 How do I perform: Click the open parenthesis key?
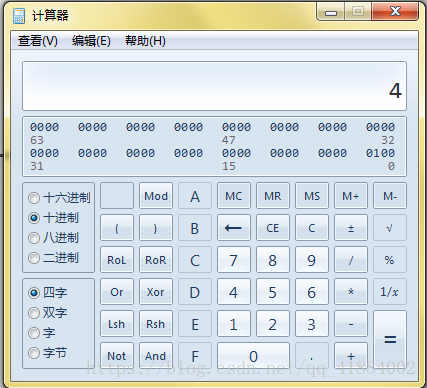pyautogui.click(x=117, y=228)
